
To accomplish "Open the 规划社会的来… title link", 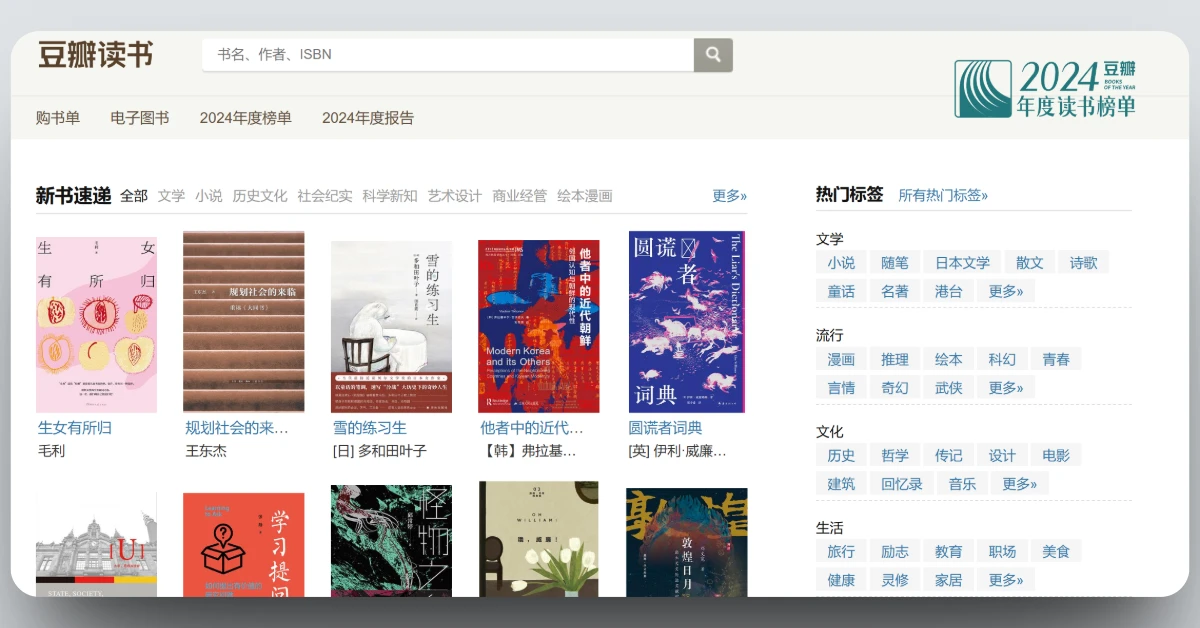I will pyautogui.click(x=237, y=428).
